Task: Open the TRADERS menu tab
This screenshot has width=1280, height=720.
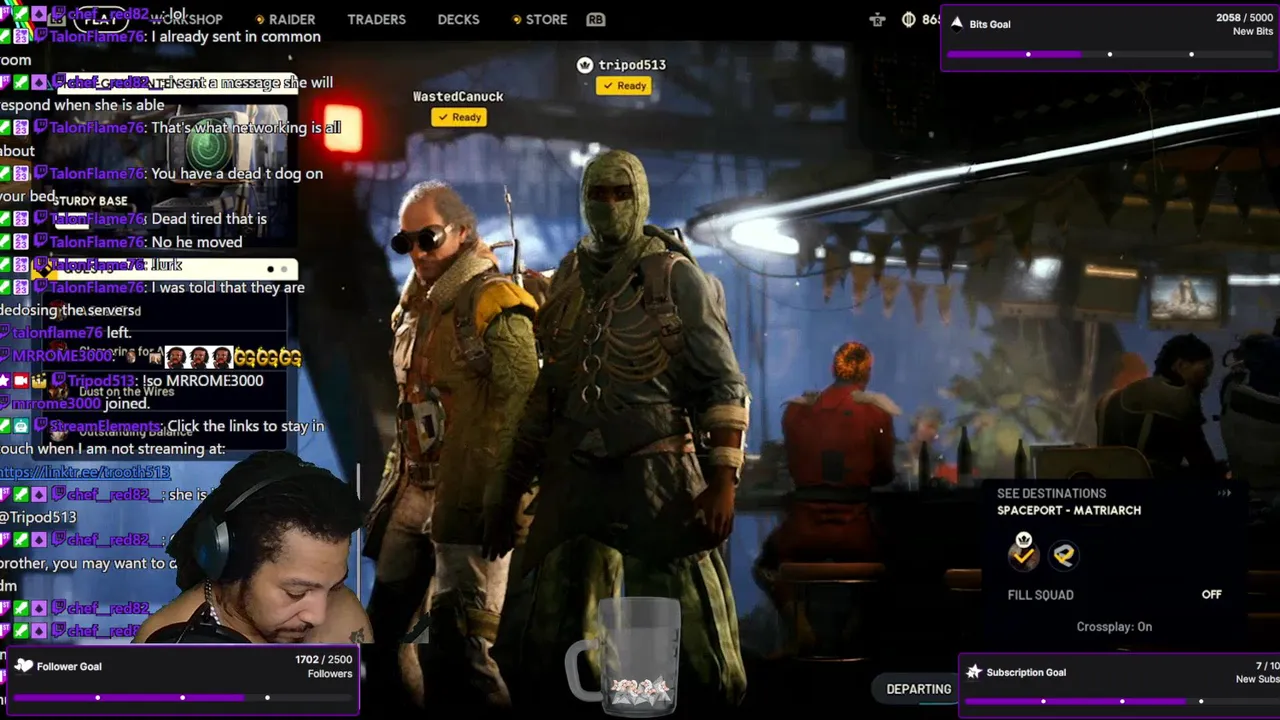Action: [376, 19]
